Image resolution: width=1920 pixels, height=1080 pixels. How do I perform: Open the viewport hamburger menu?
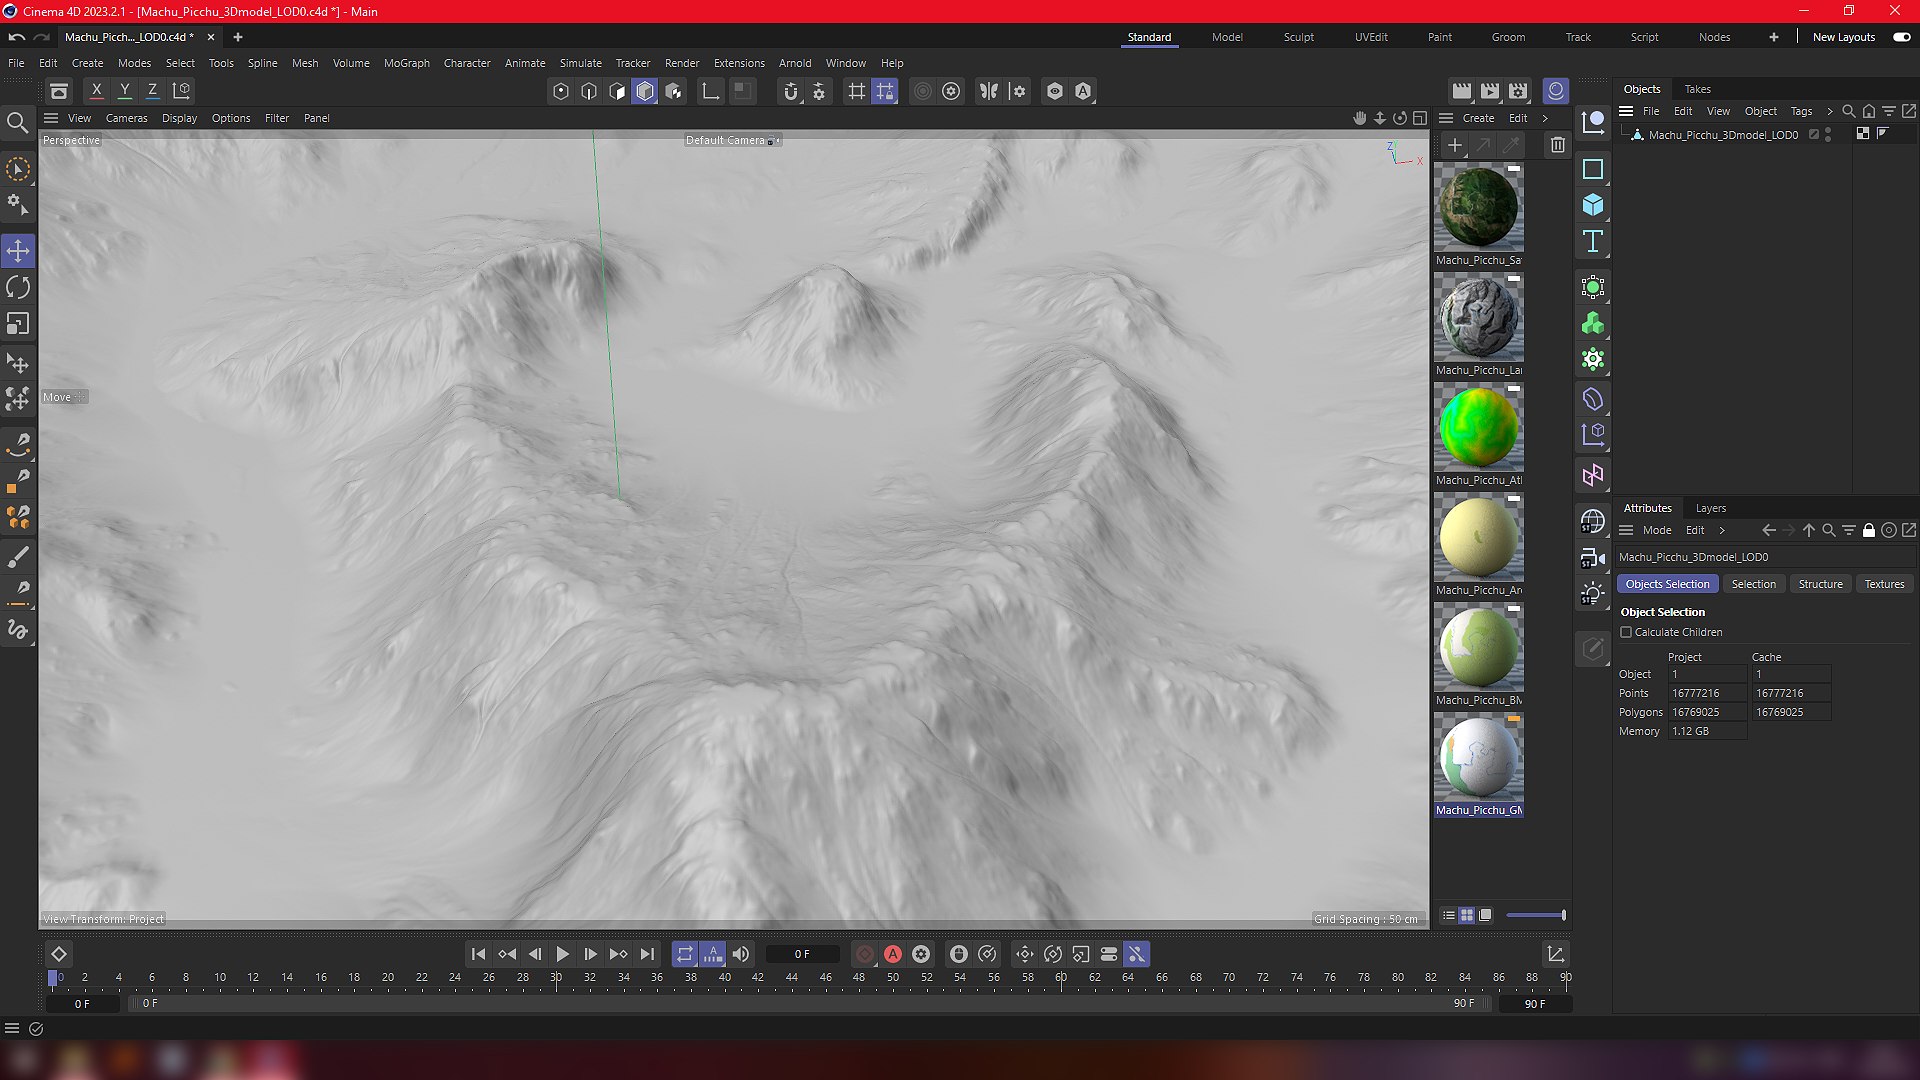click(51, 118)
